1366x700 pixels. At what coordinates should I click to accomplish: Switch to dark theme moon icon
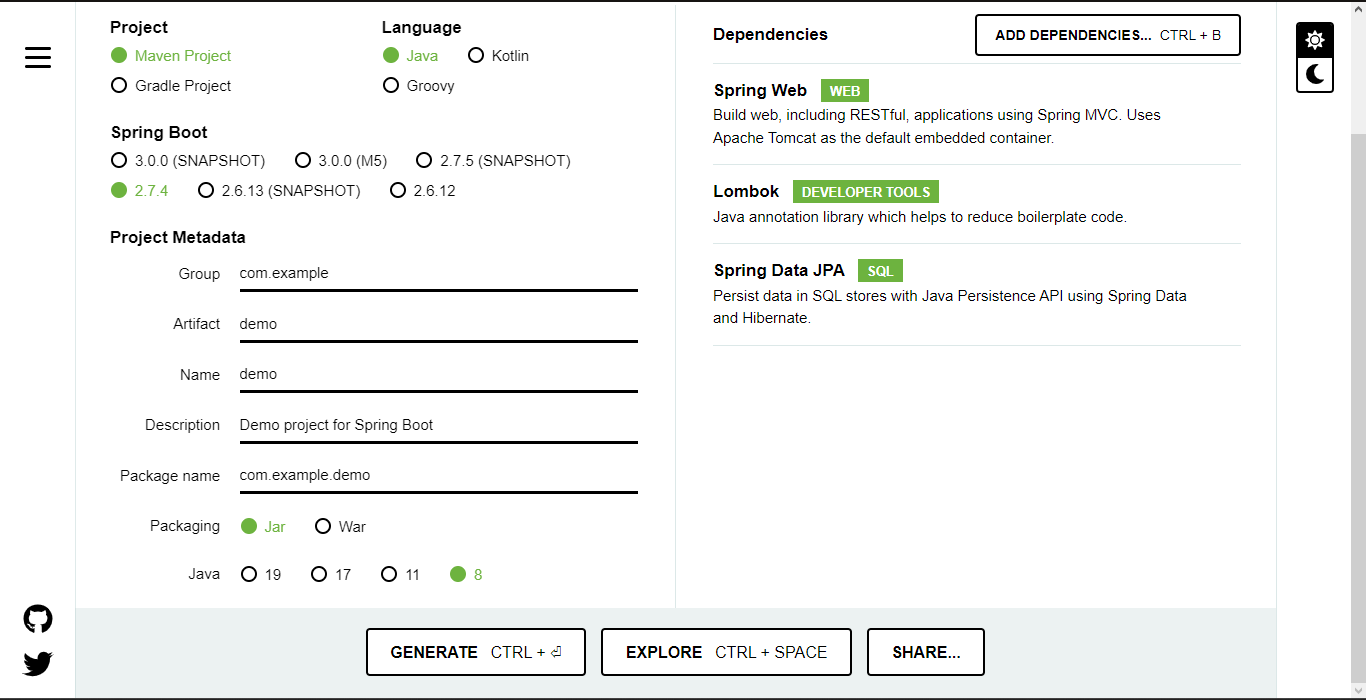tap(1315, 74)
